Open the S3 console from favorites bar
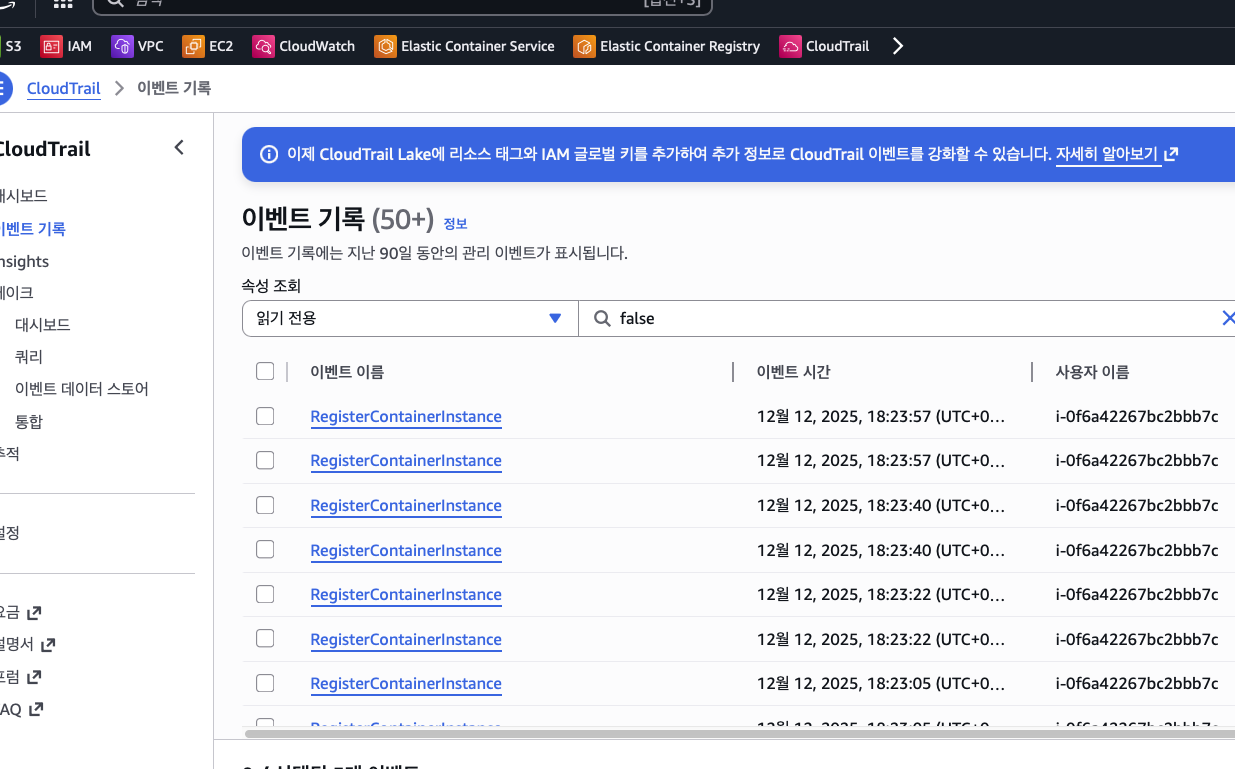Image resolution: width=1235 pixels, height=769 pixels. click(13, 46)
